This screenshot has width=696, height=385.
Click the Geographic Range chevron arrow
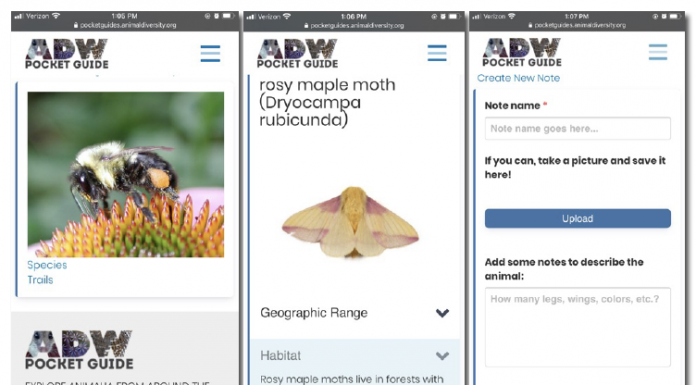(442, 313)
